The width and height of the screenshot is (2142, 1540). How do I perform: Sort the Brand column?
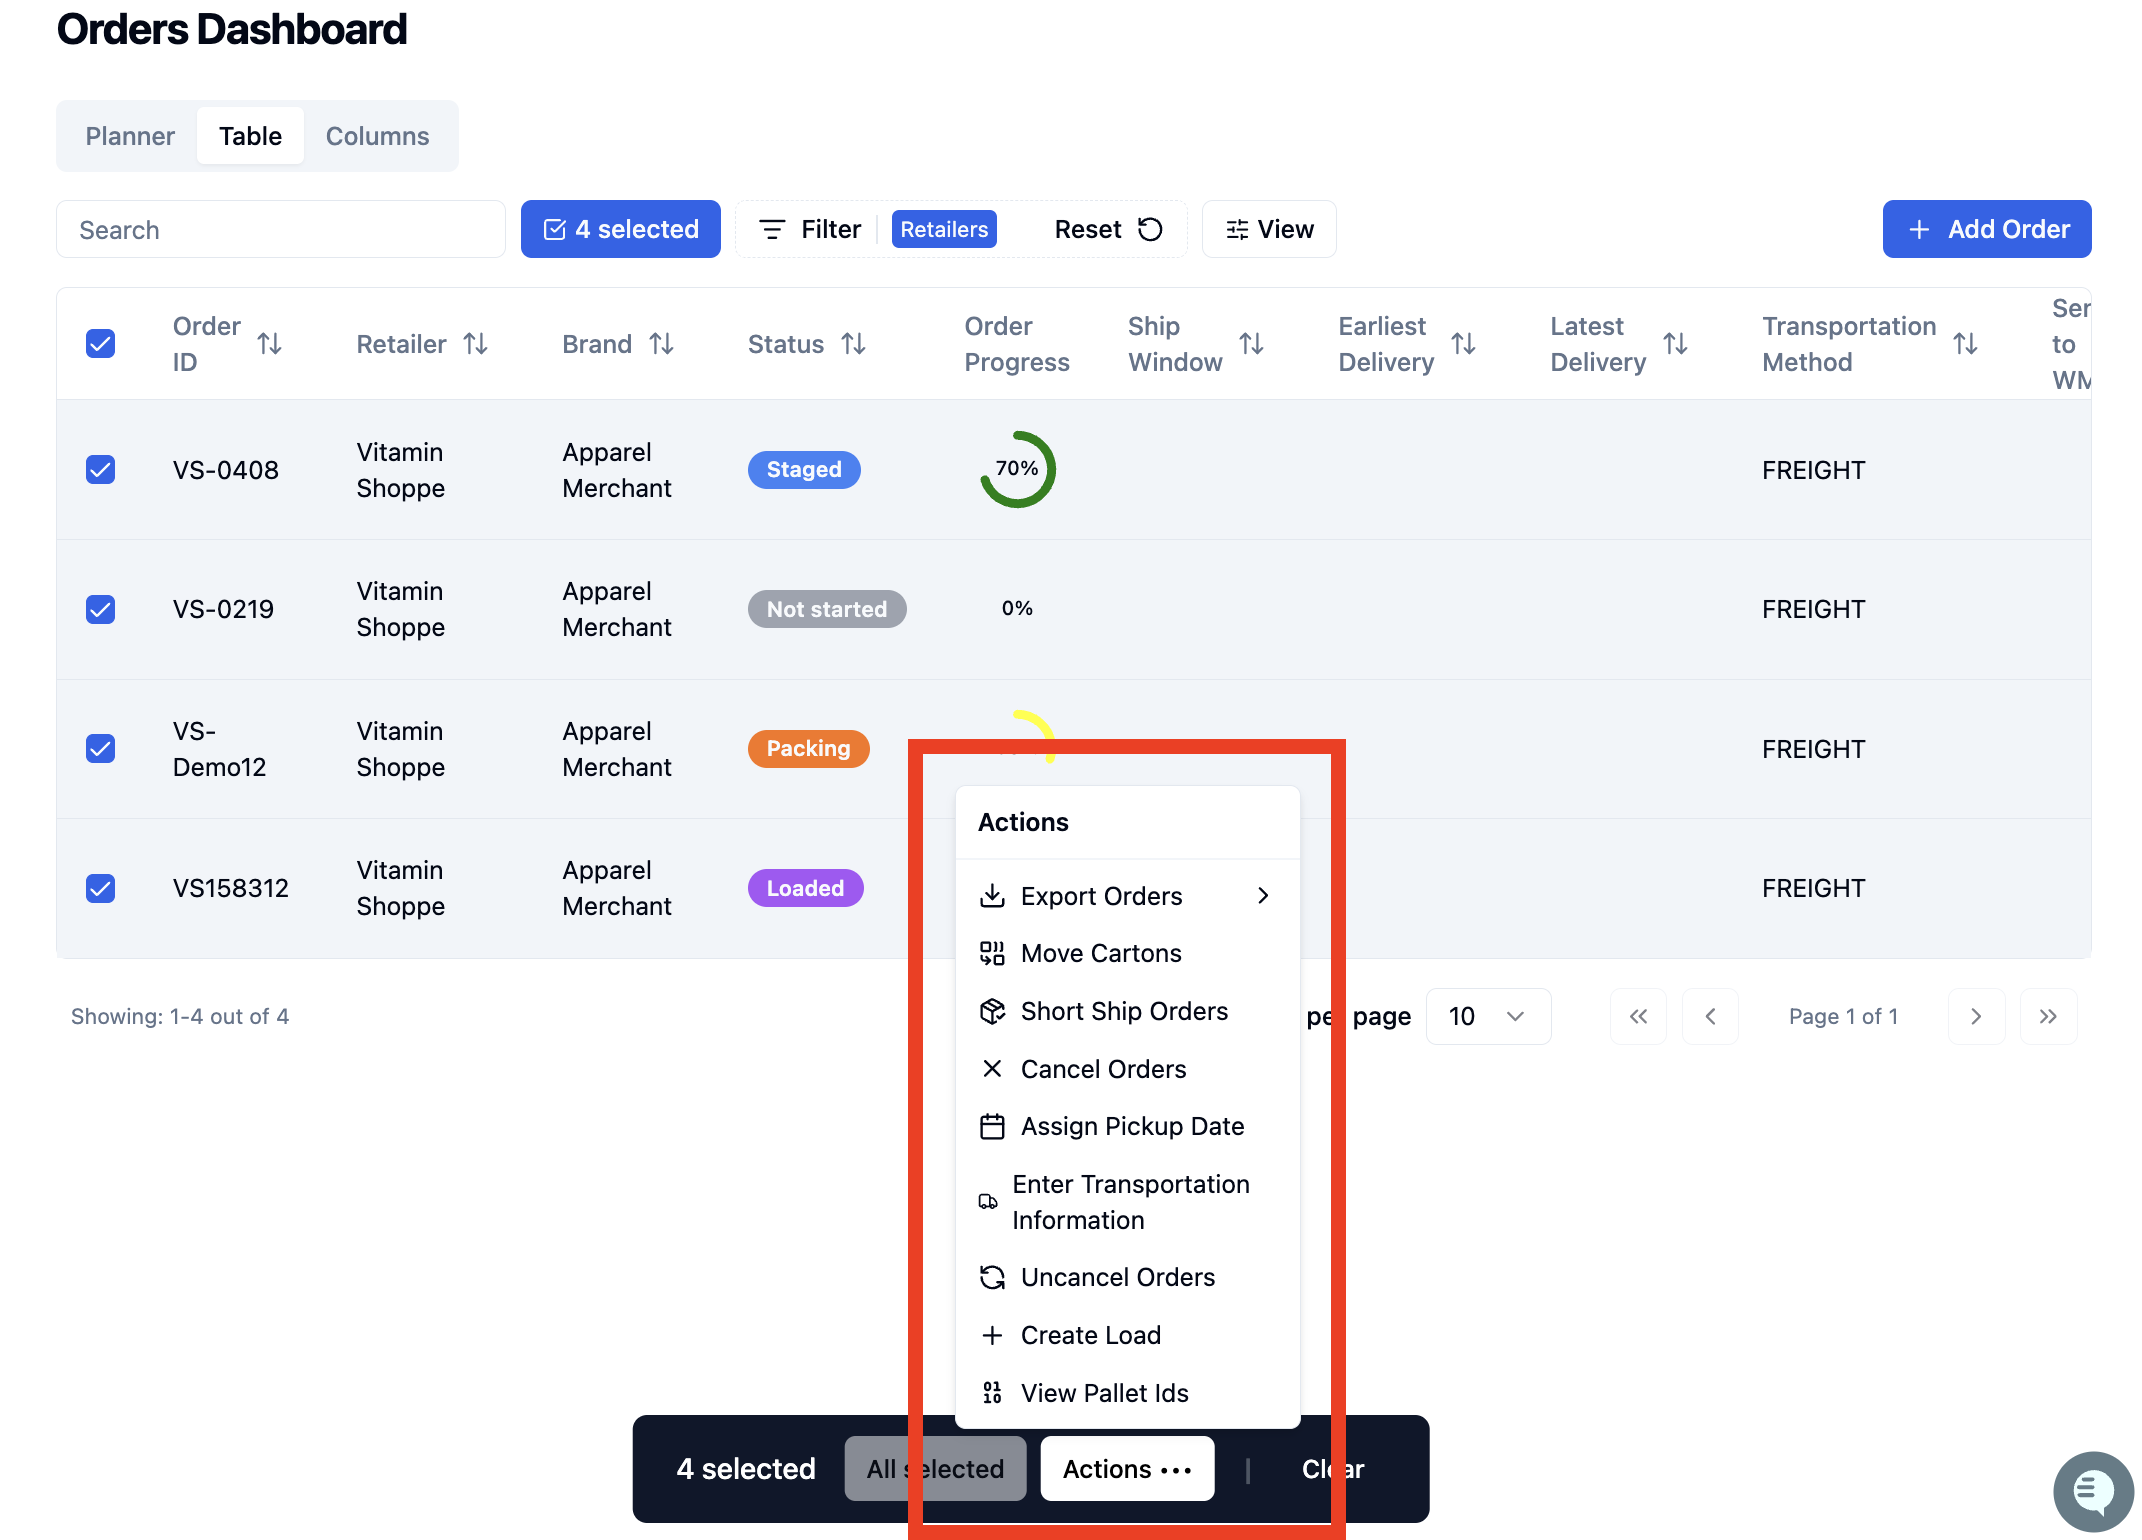pyautogui.click(x=661, y=344)
